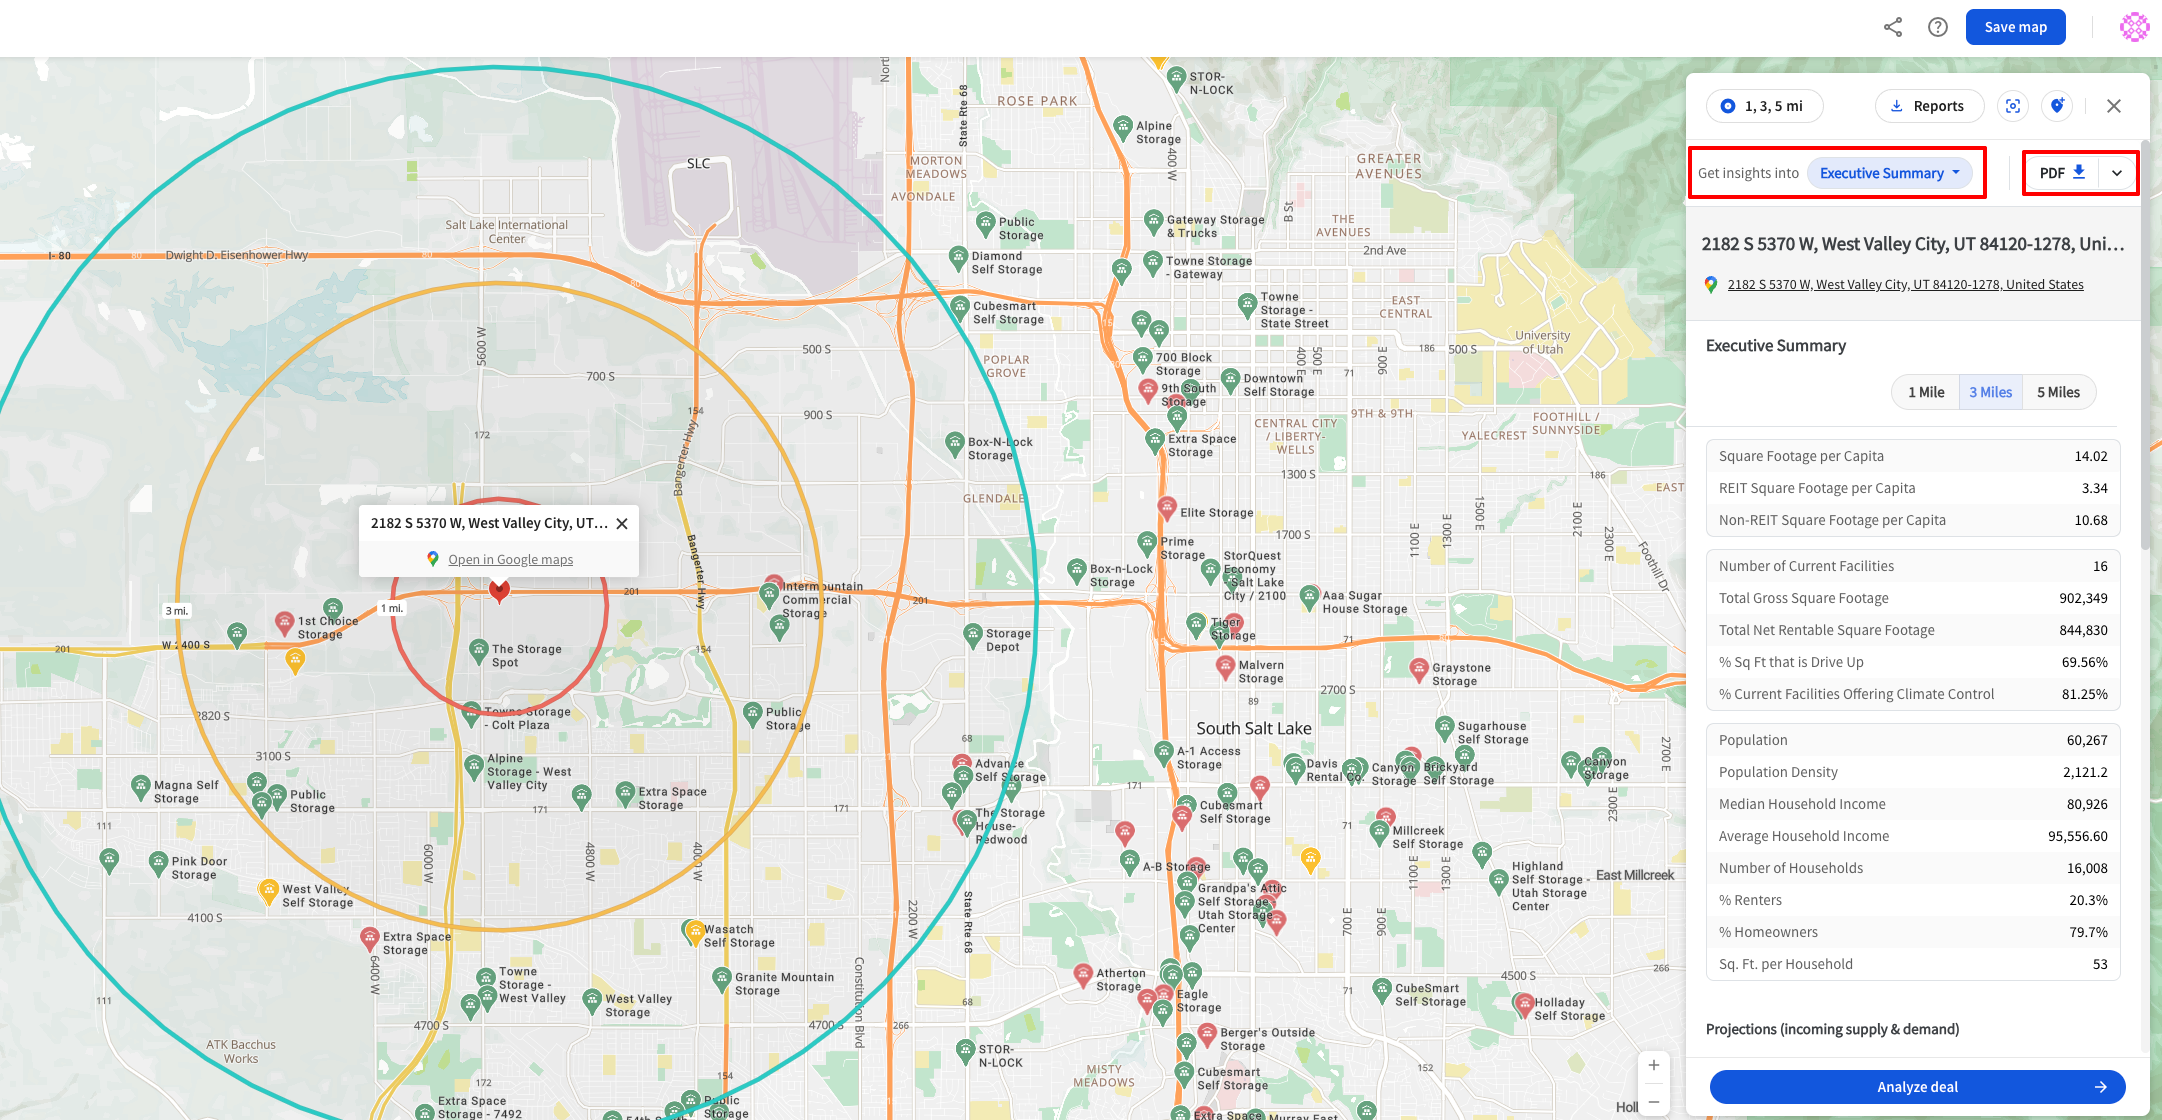Click the Pink Door Storage marker
The image size is (2162, 1120).
pos(158,863)
